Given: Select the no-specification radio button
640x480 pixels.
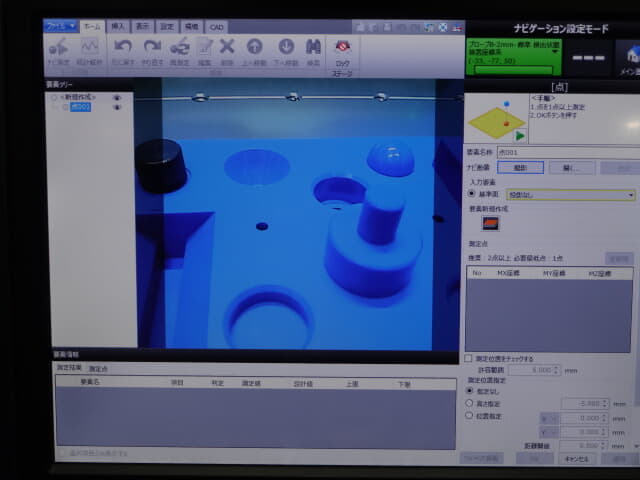Looking at the screenshot, I should coord(469,391).
